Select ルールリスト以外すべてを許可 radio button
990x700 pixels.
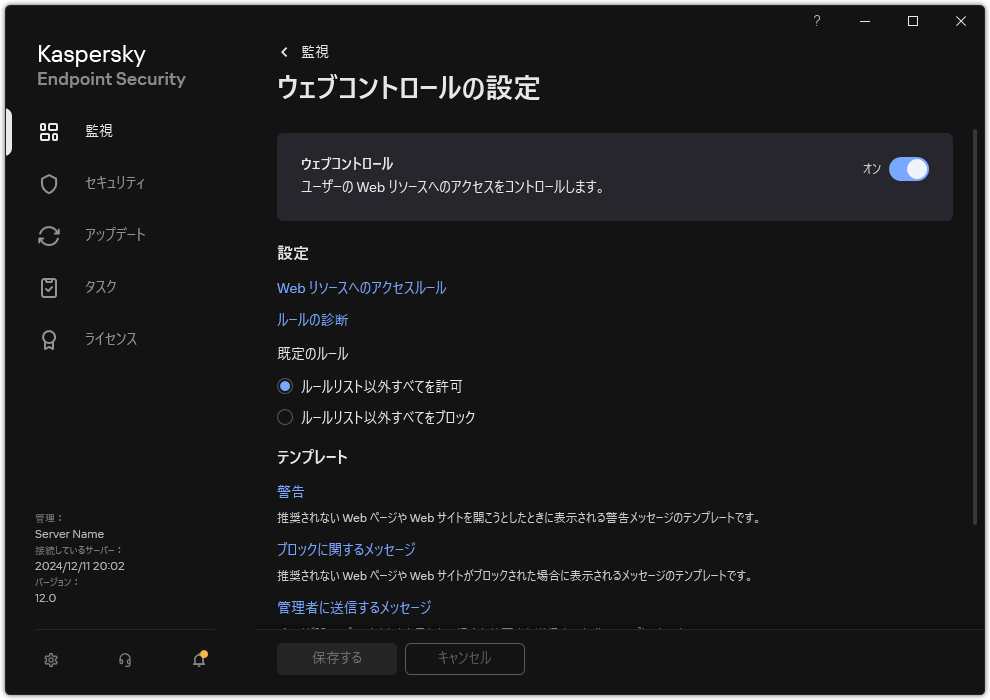tap(285, 386)
